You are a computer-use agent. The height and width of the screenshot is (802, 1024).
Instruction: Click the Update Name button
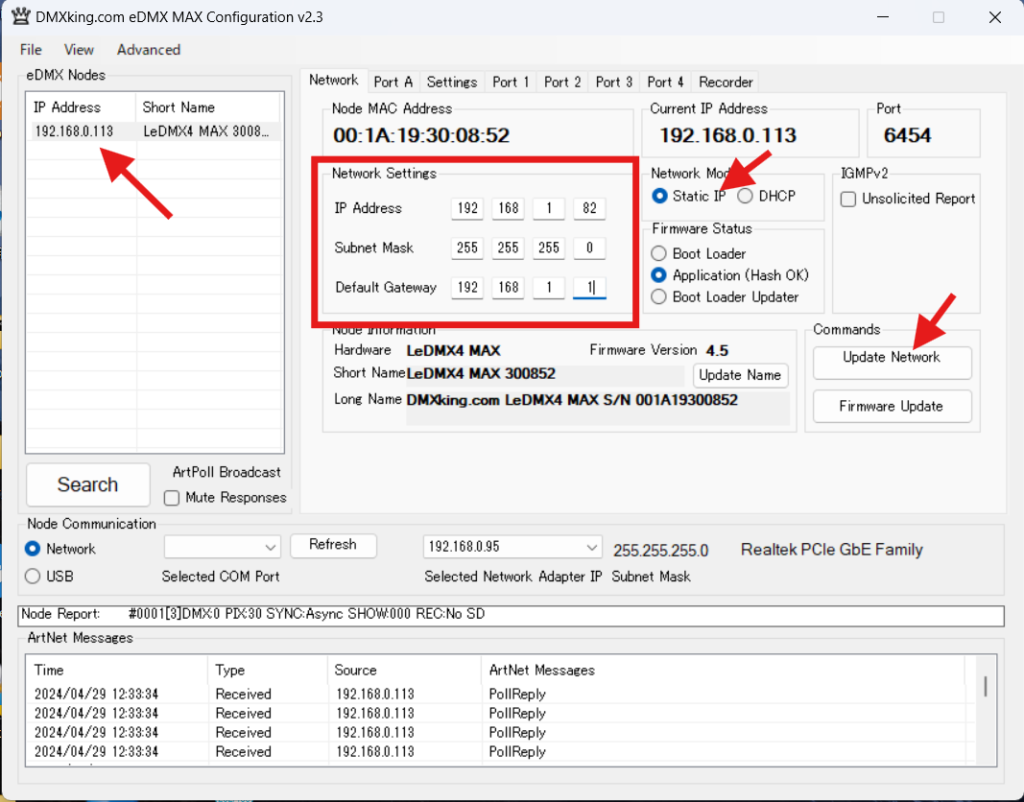(740, 375)
